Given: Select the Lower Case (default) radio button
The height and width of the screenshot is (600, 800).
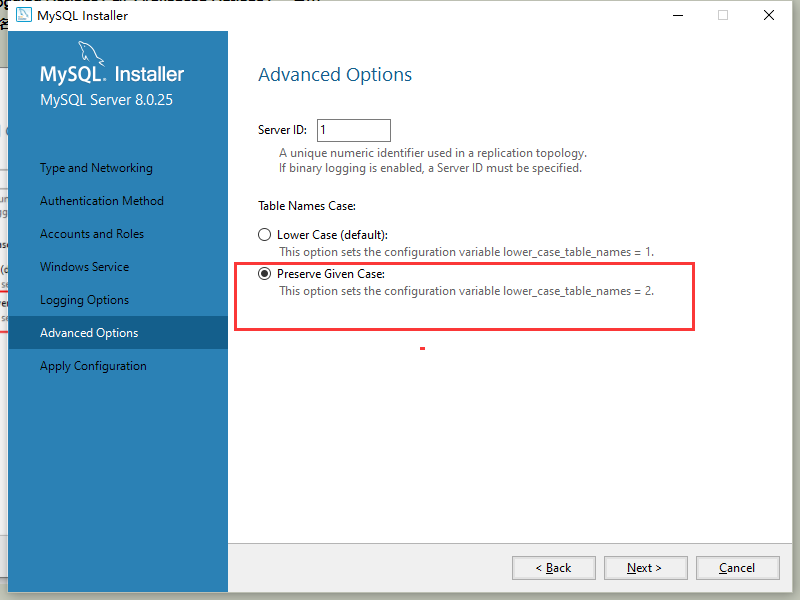Looking at the screenshot, I should (x=265, y=235).
